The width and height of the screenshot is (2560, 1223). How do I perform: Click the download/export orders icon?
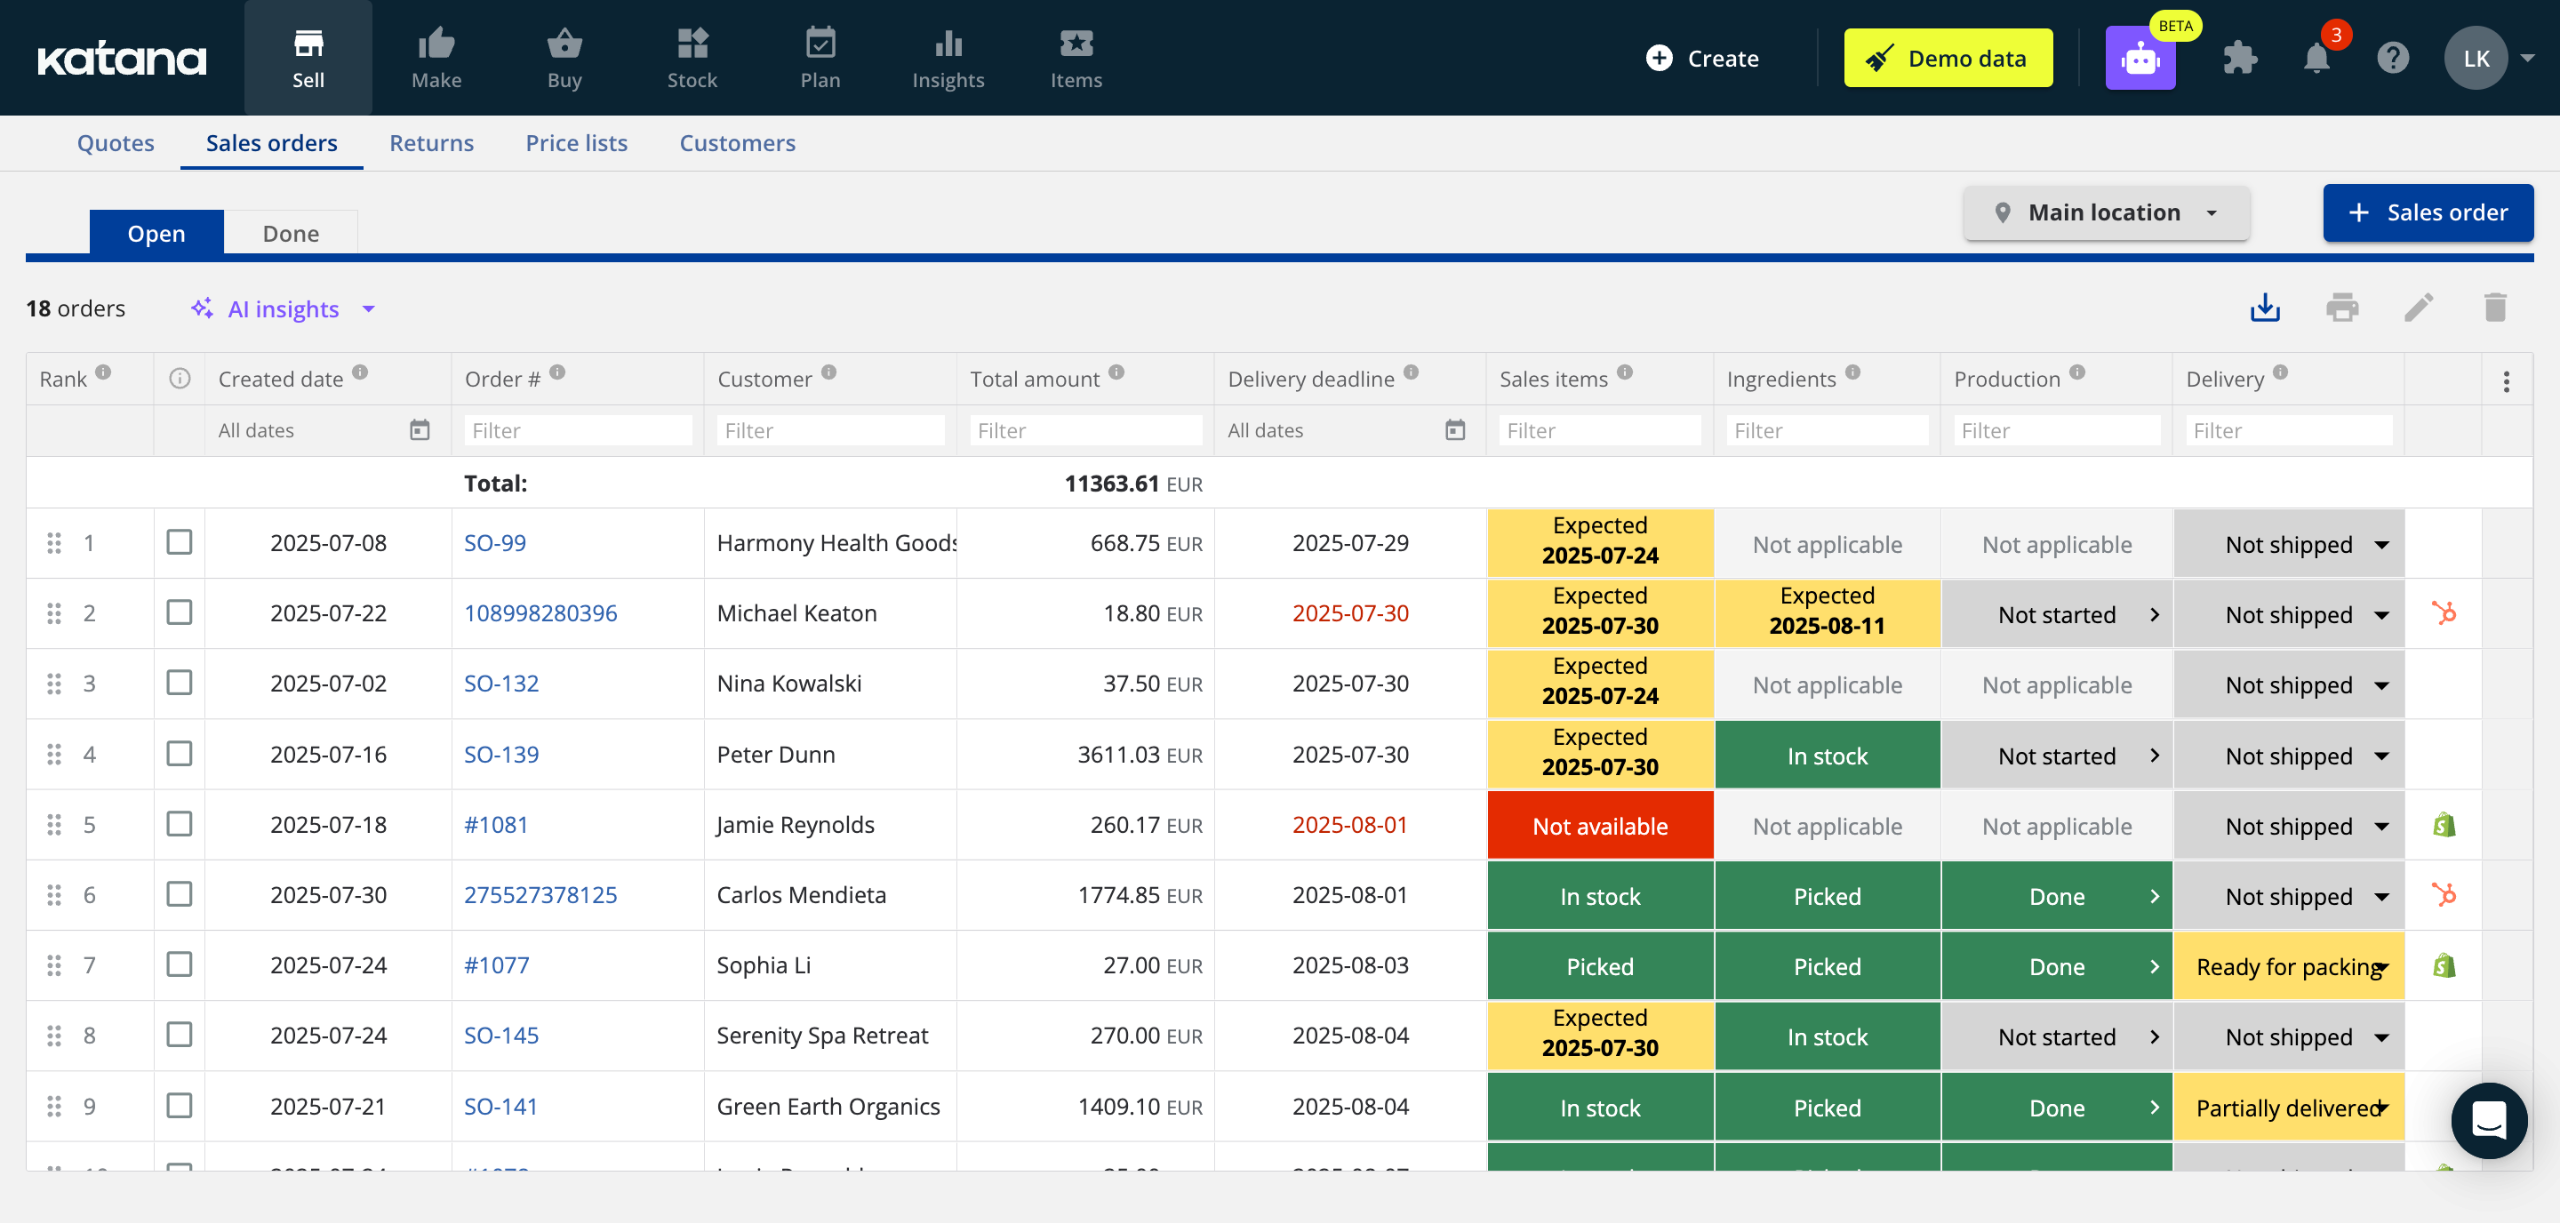pyautogui.click(x=2265, y=308)
